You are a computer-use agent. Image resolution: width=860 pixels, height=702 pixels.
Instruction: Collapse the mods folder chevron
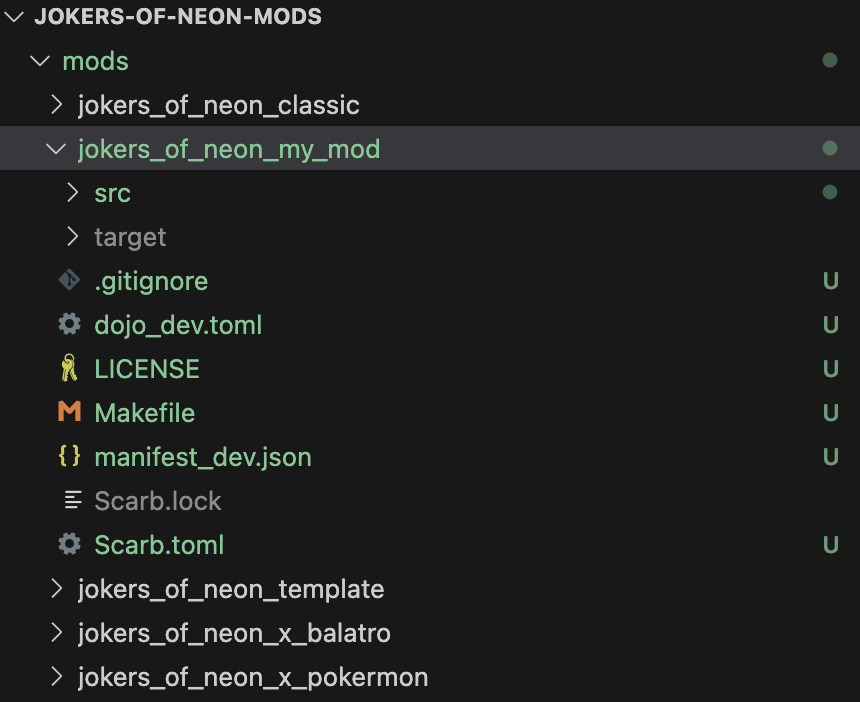pyautogui.click(x=40, y=60)
